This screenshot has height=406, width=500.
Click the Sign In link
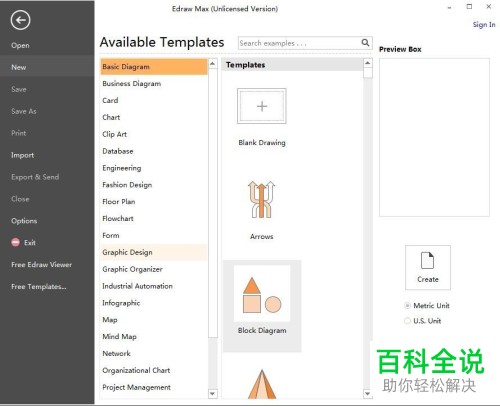coord(484,24)
